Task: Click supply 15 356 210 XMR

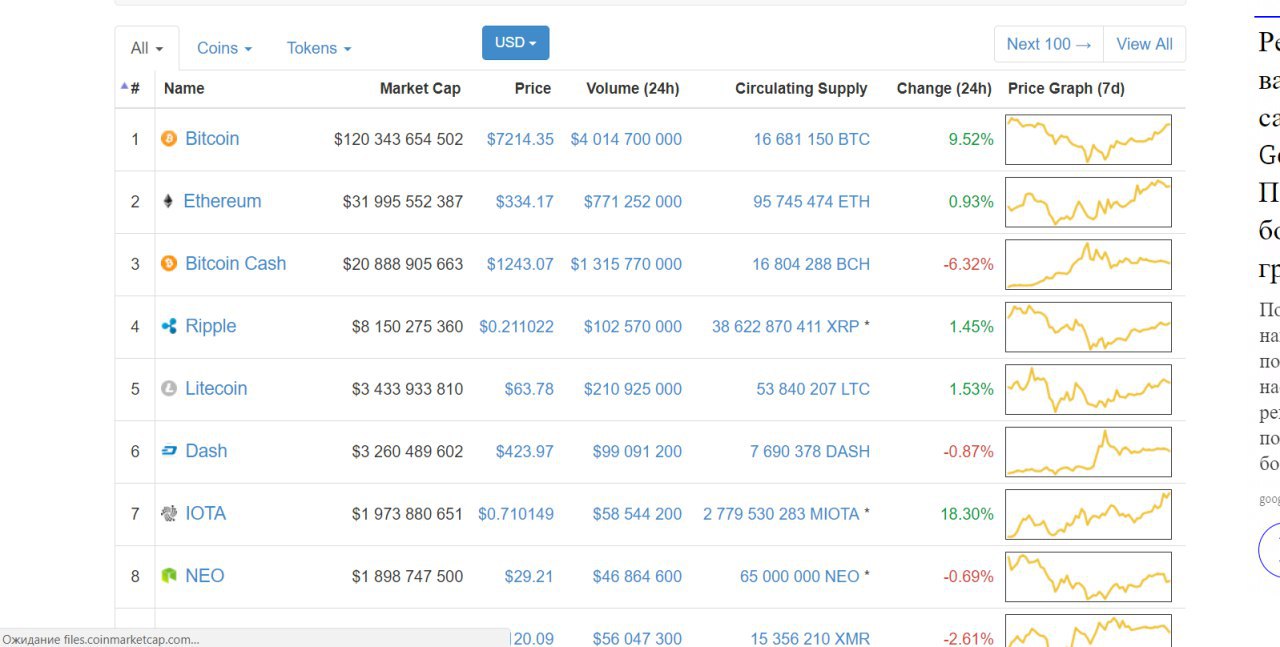Action: click(x=810, y=639)
